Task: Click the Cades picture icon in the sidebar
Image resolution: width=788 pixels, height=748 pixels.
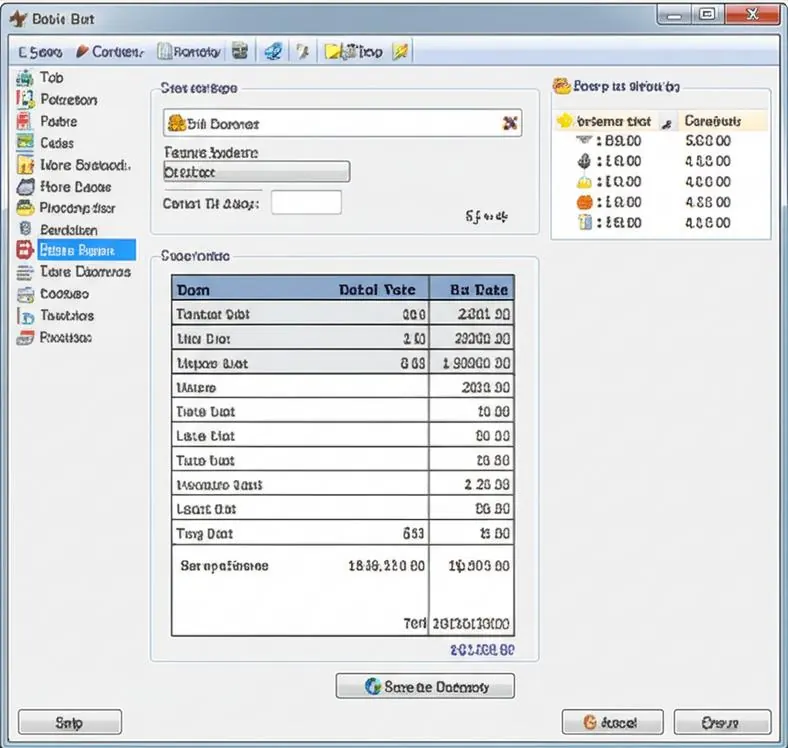Action: point(25,142)
